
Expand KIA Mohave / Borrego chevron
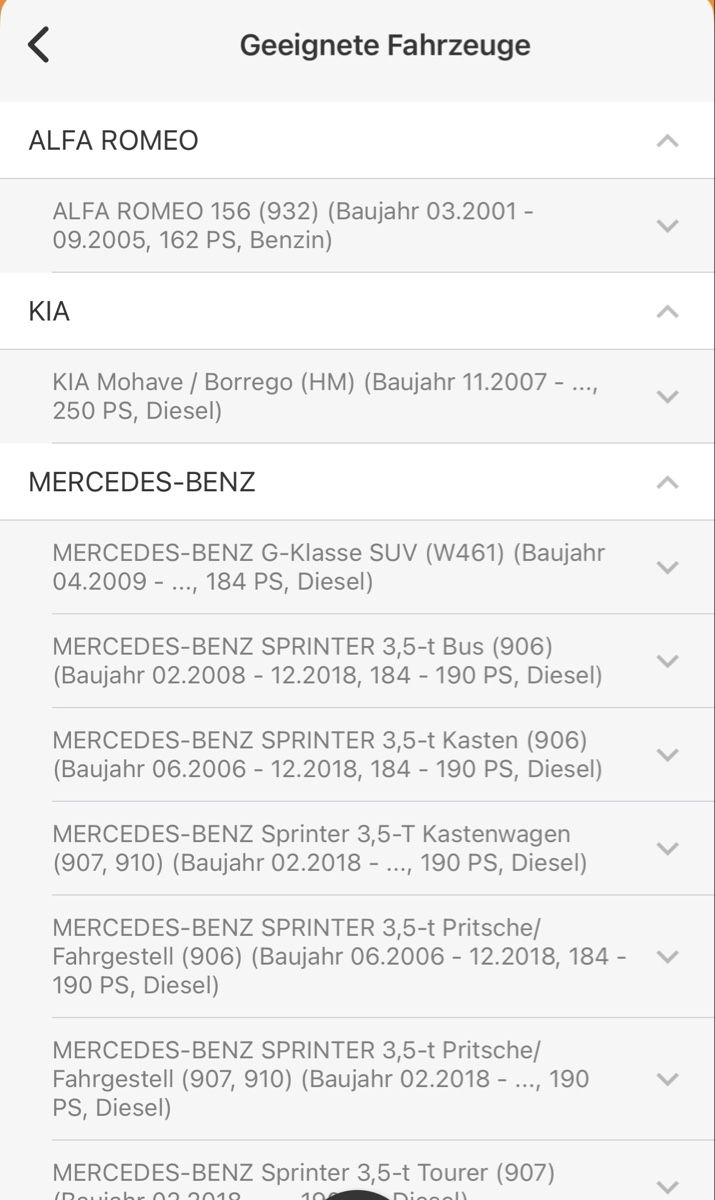pos(667,397)
